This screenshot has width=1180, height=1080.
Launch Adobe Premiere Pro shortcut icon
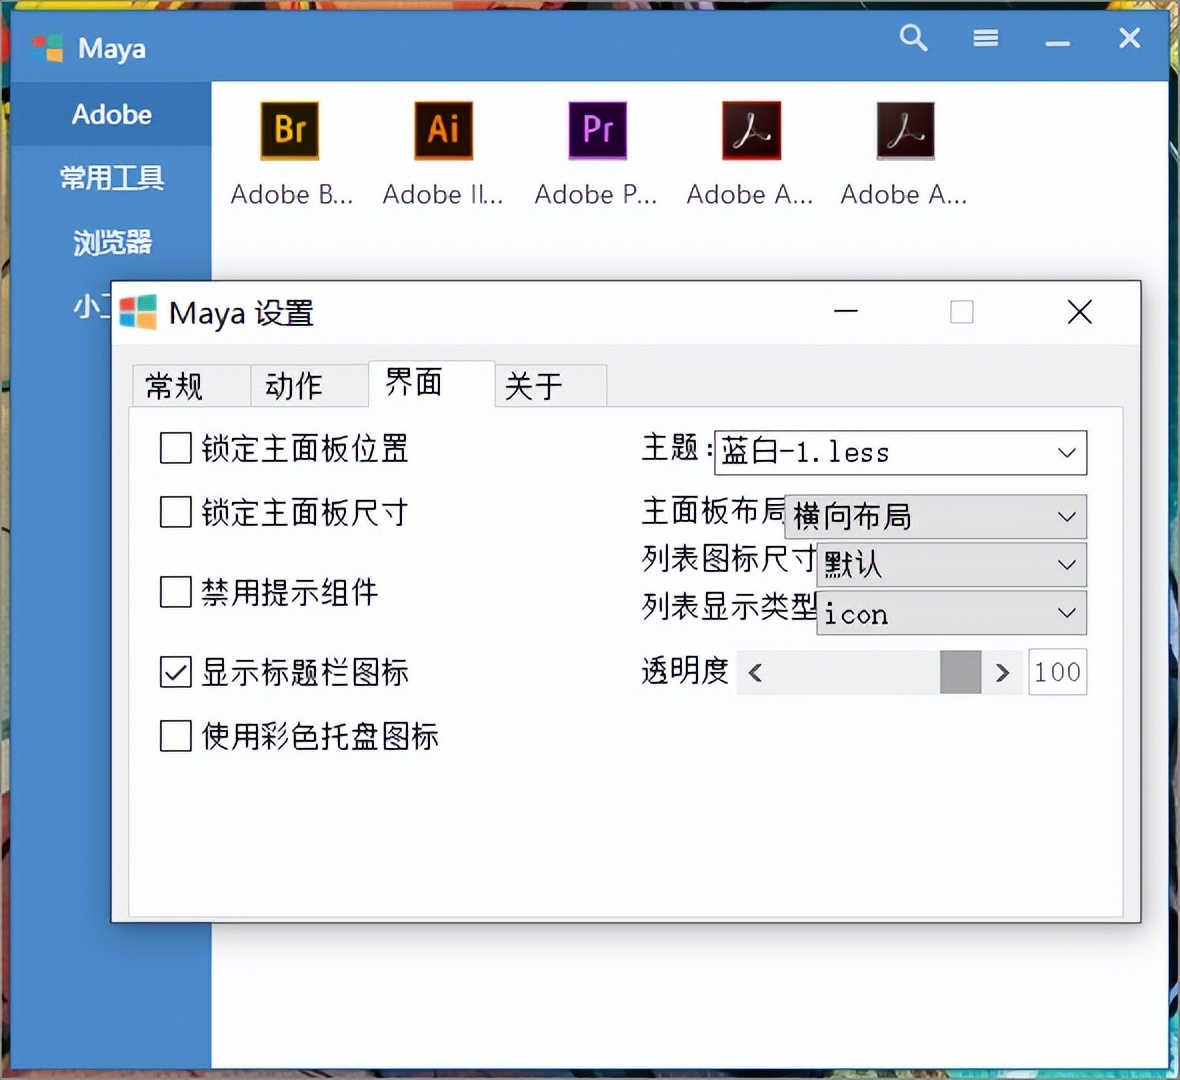(598, 131)
